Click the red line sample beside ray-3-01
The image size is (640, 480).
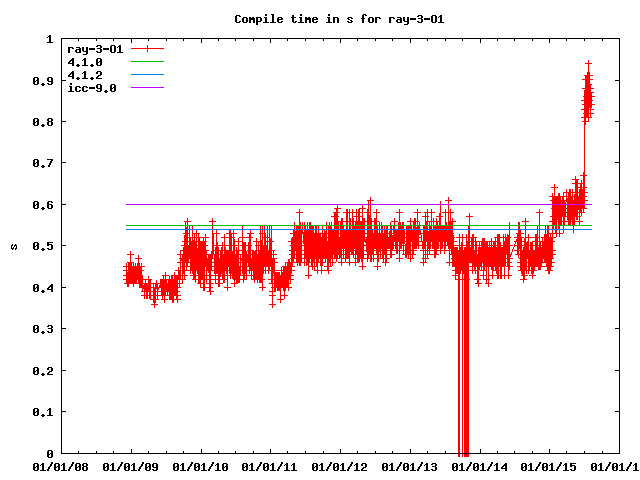pyautogui.click(x=146, y=48)
